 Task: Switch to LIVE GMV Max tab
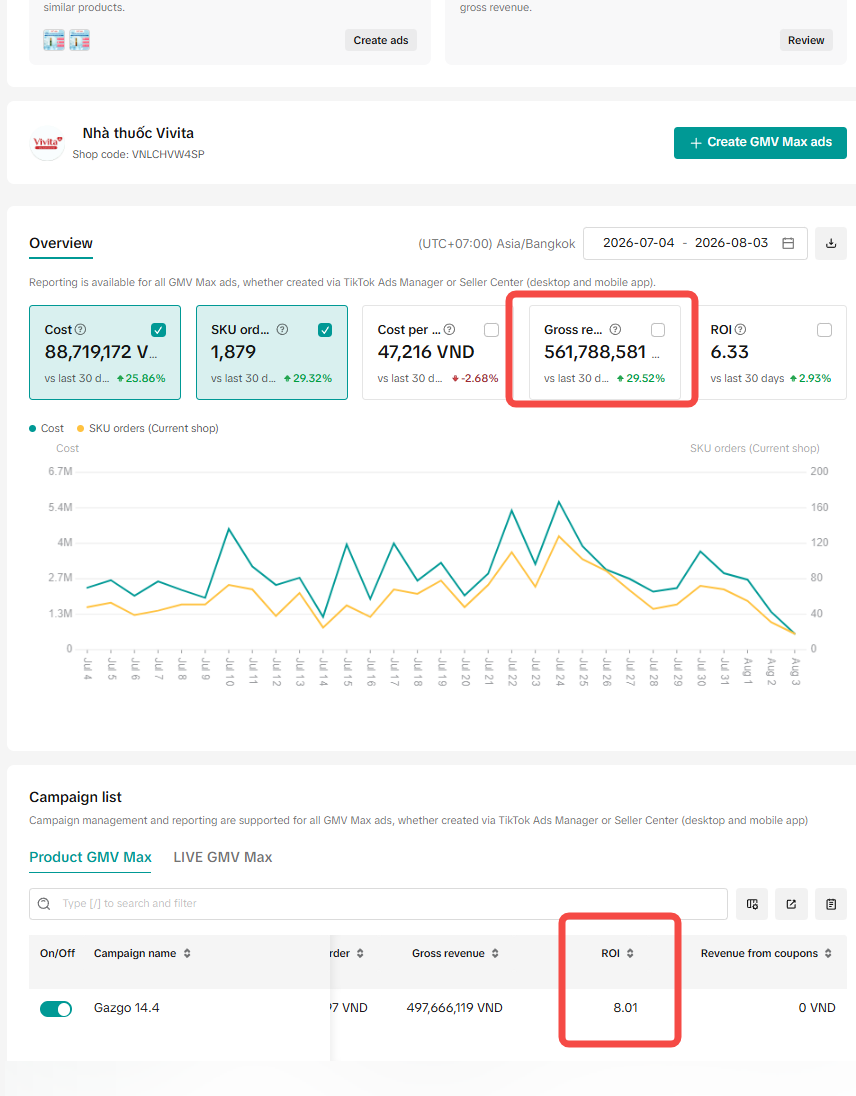tap(222, 857)
